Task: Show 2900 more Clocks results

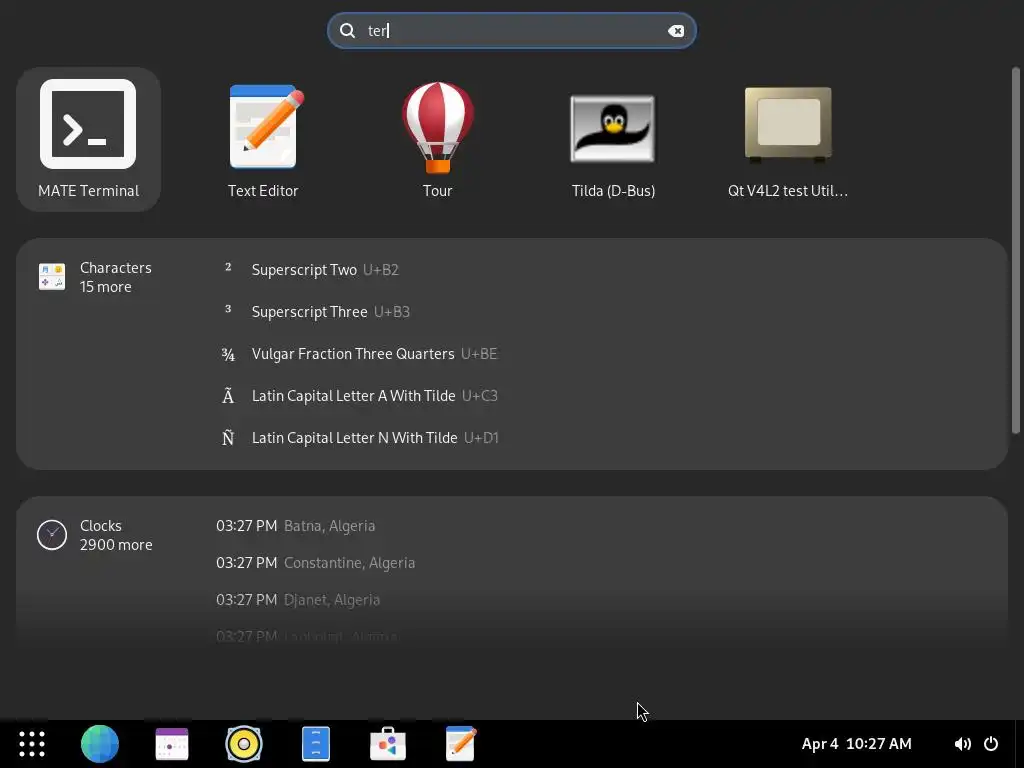Action: (116, 545)
